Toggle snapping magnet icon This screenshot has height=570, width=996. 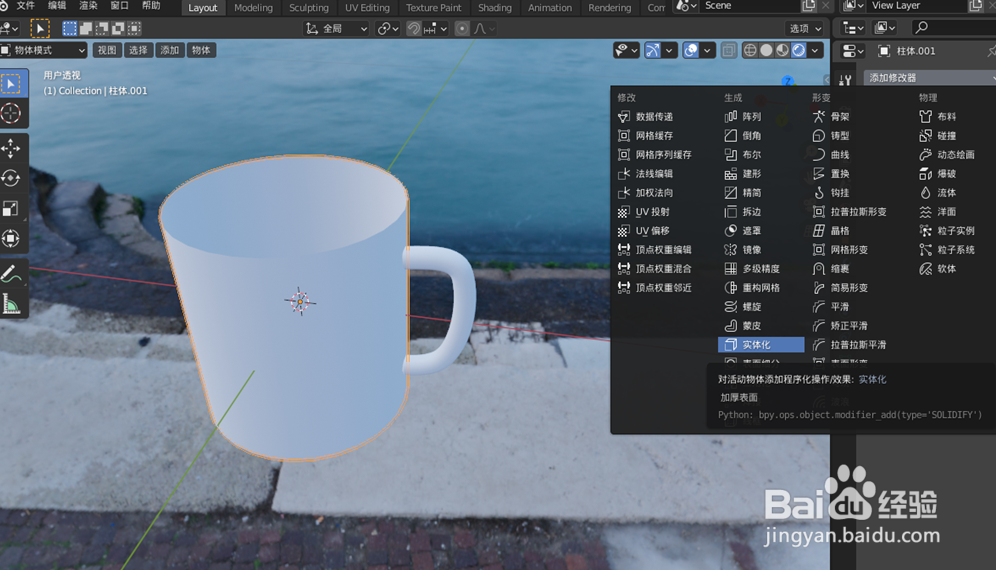(x=414, y=29)
